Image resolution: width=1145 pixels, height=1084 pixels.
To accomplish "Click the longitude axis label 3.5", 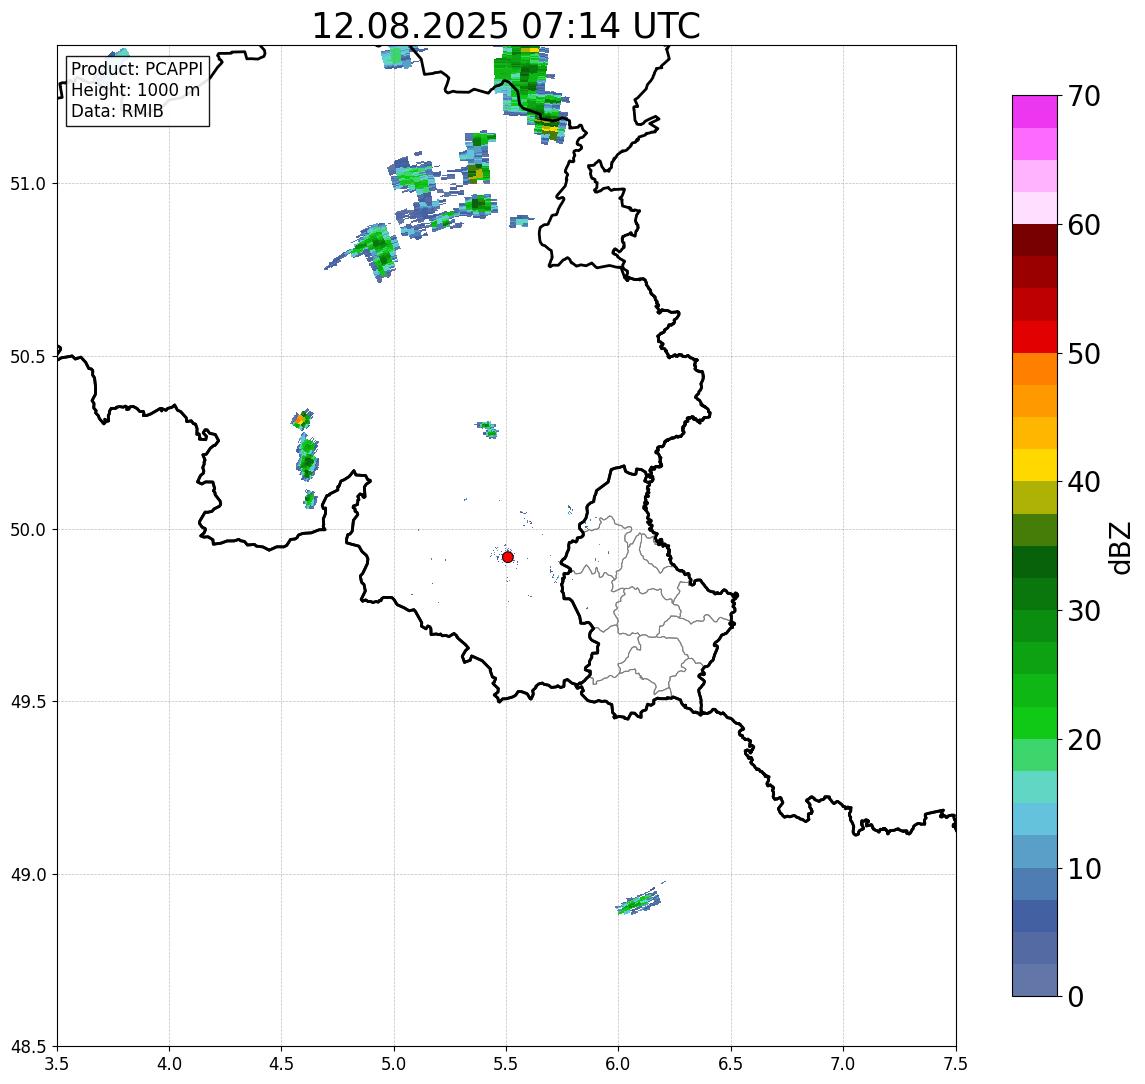I will 57,1064.
